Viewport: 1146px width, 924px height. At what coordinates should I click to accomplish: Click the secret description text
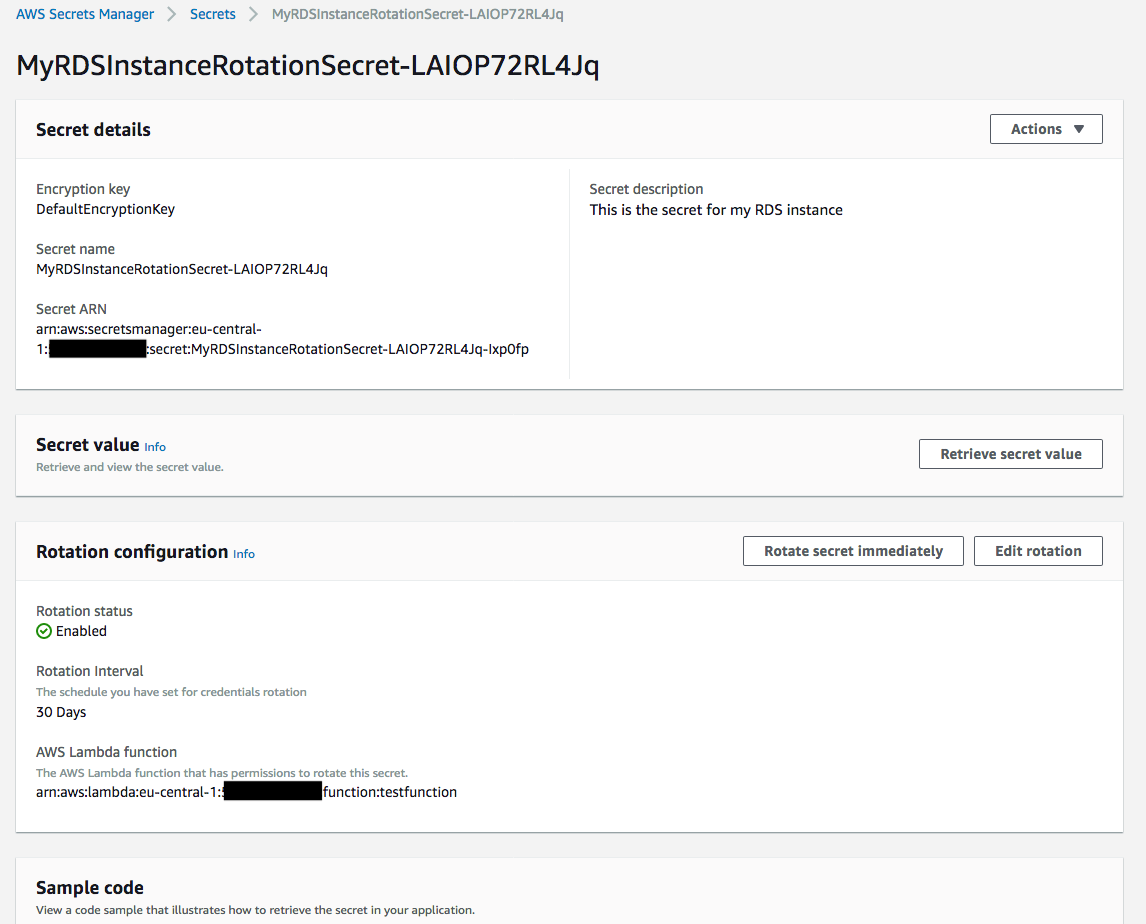point(716,209)
